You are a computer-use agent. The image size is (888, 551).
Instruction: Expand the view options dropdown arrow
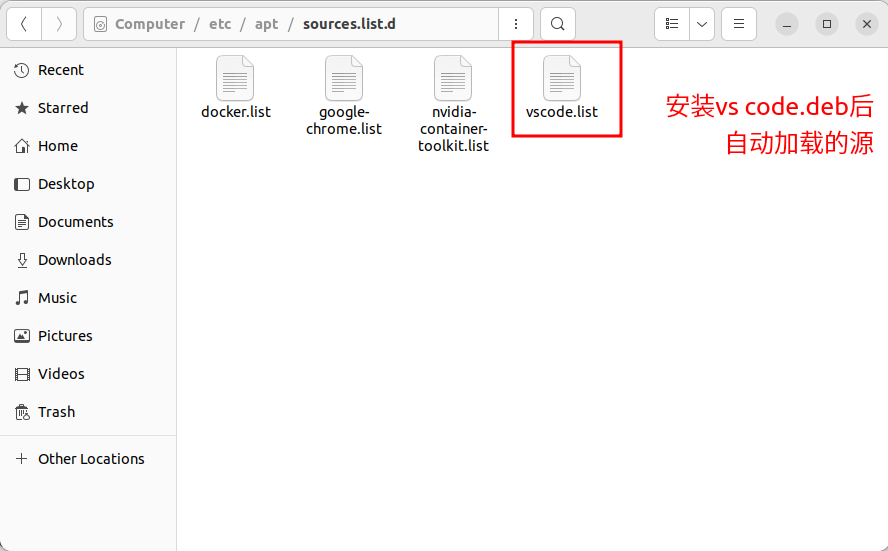pyautogui.click(x=702, y=24)
